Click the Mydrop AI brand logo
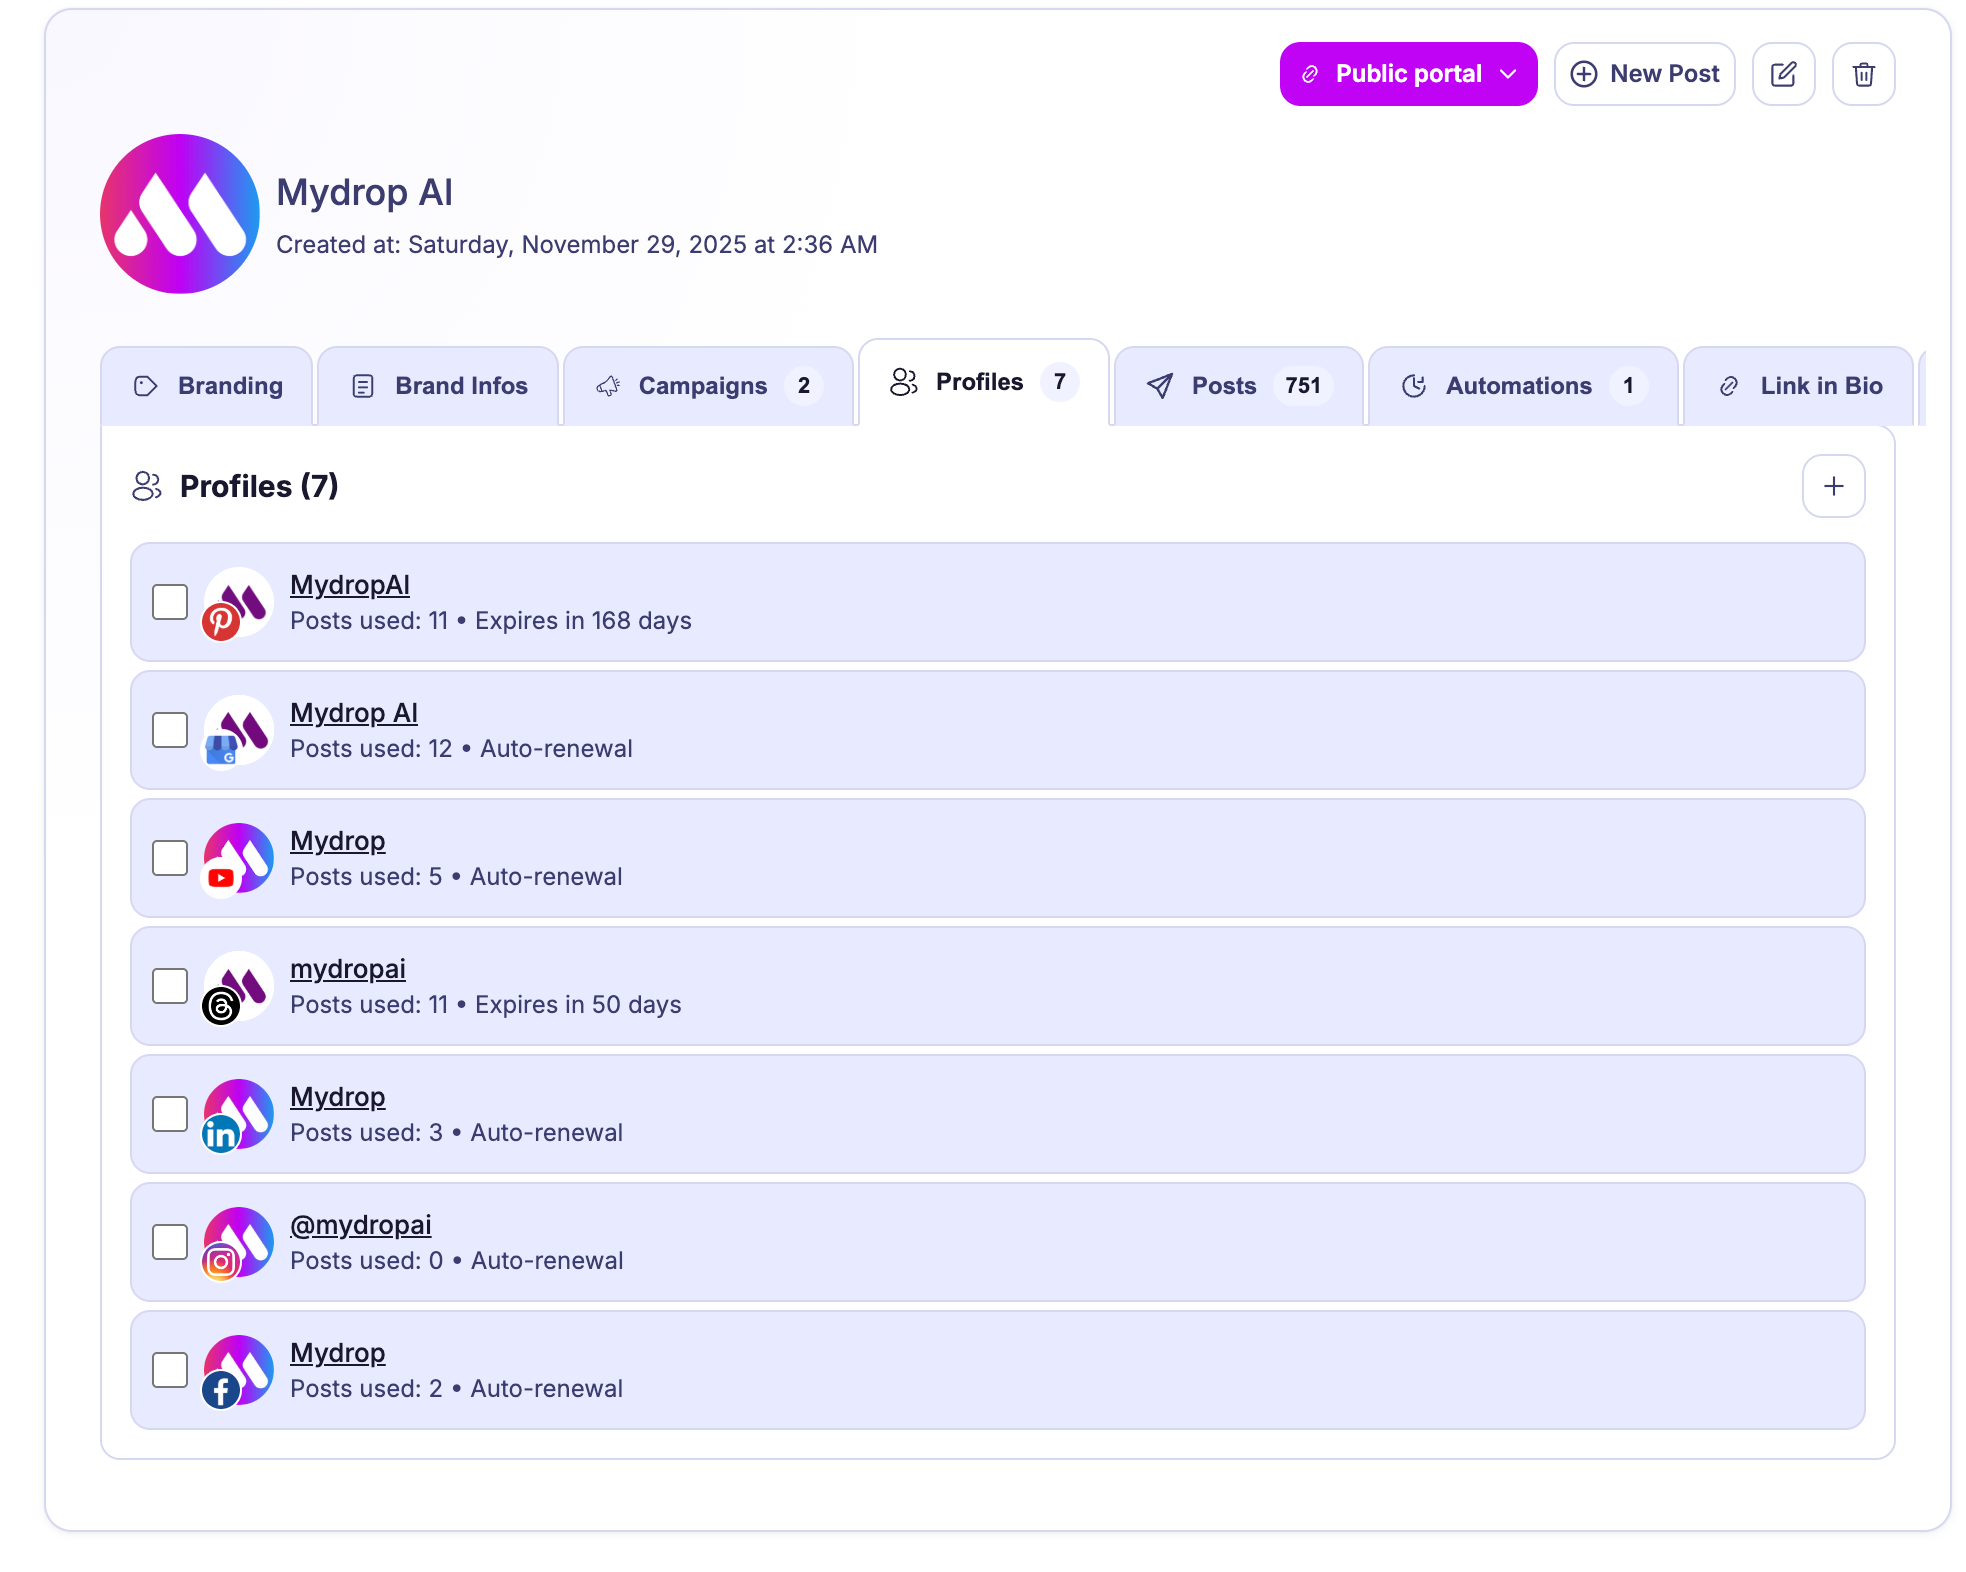The image size is (1966, 1572). (180, 214)
